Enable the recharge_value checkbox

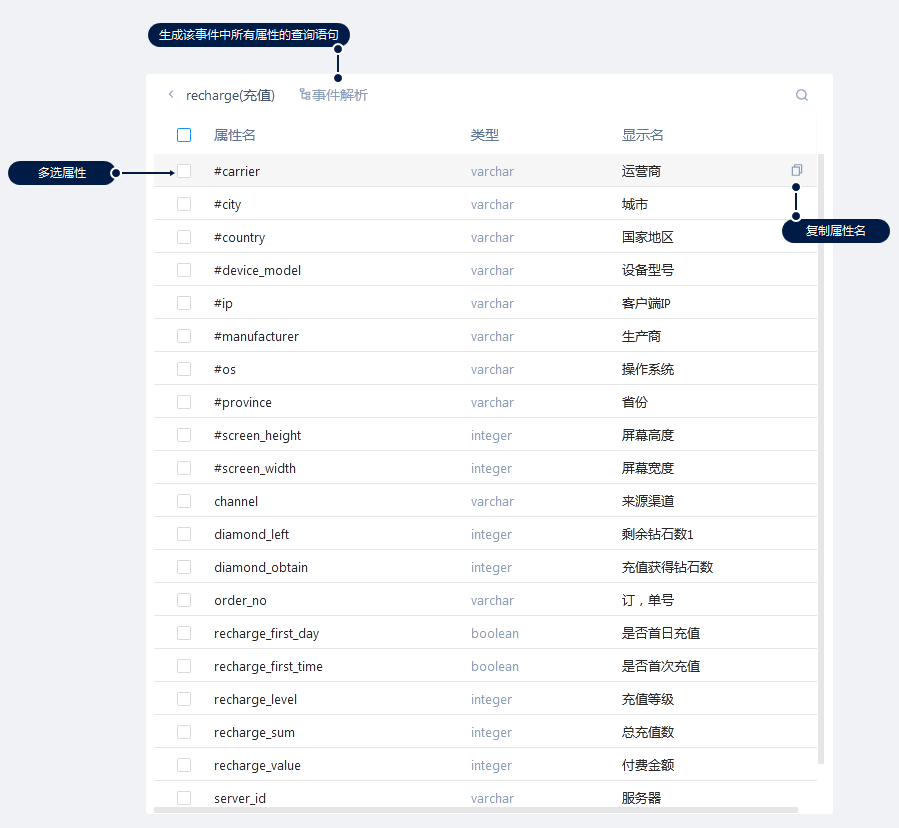coord(184,765)
